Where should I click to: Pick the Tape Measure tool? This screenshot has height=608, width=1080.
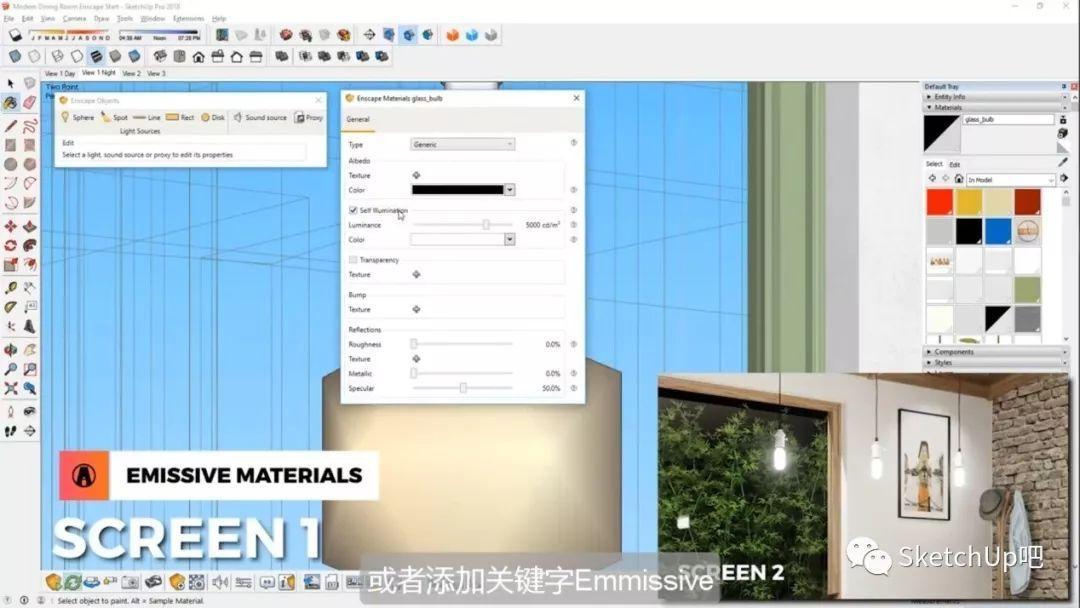click(10, 288)
